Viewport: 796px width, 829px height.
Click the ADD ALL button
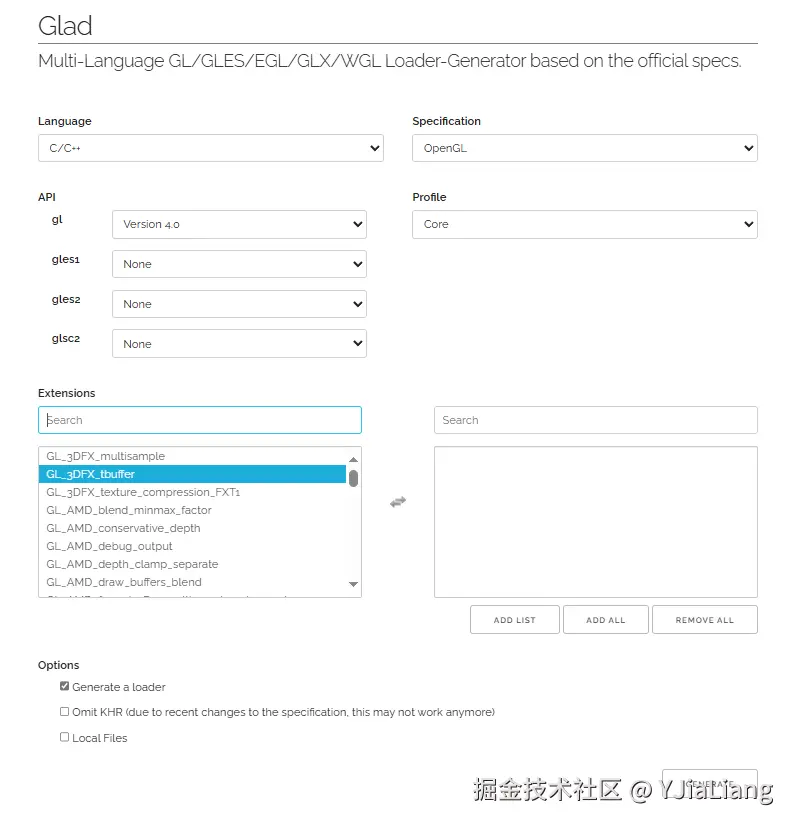tap(606, 620)
